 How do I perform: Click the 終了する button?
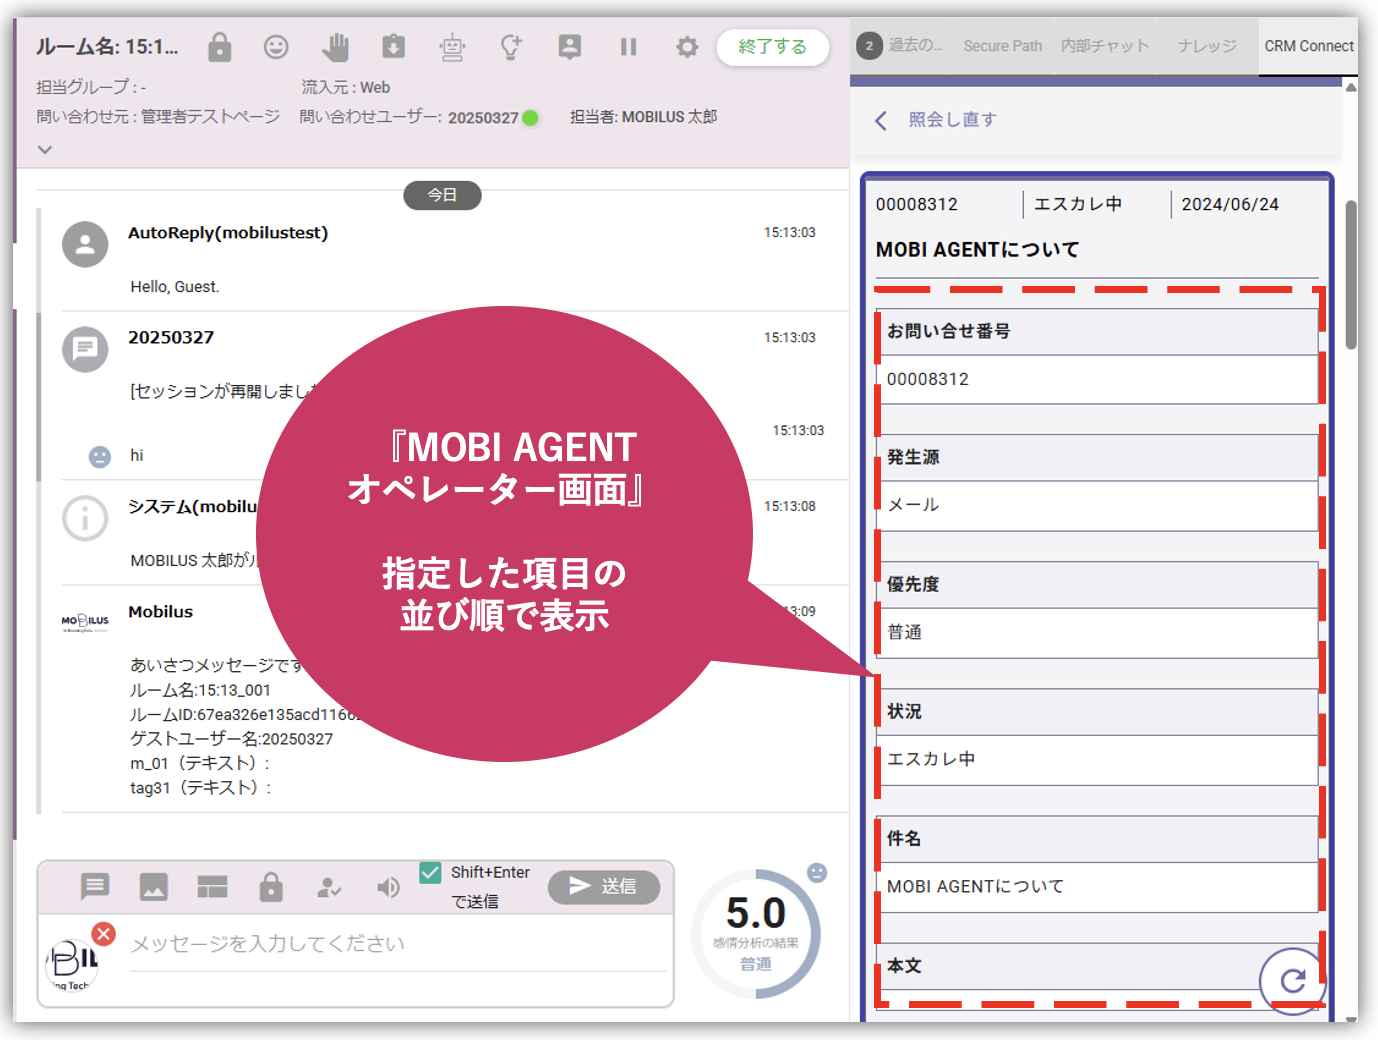click(x=773, y=47)
